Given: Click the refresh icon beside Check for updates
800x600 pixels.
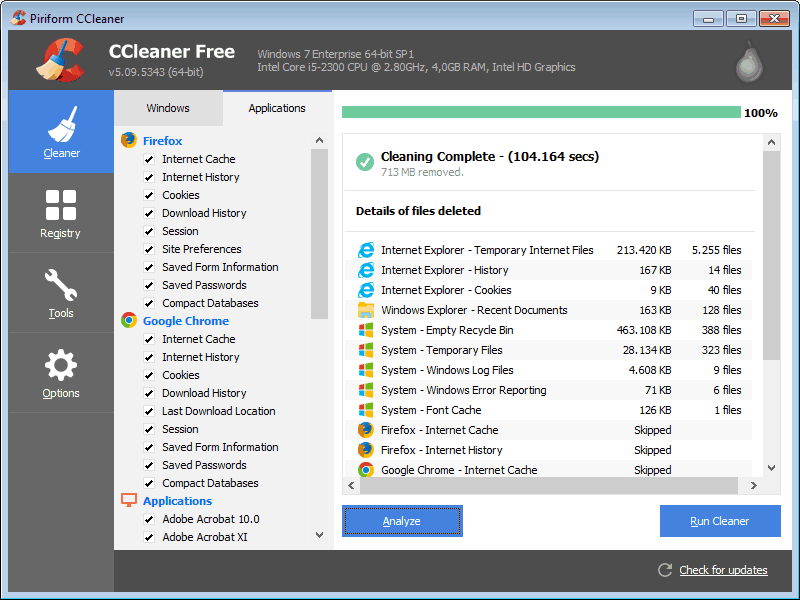Looking at the screenshot, I should (665, 570).
